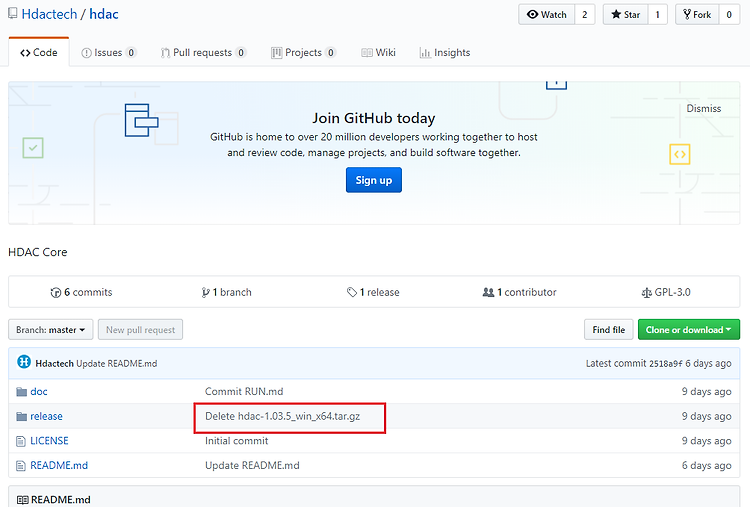Open the Delete hdac-1.03.5_win_x64.tar.gz commit
Viewport: 750px width, 507px height.
[283, 416]
